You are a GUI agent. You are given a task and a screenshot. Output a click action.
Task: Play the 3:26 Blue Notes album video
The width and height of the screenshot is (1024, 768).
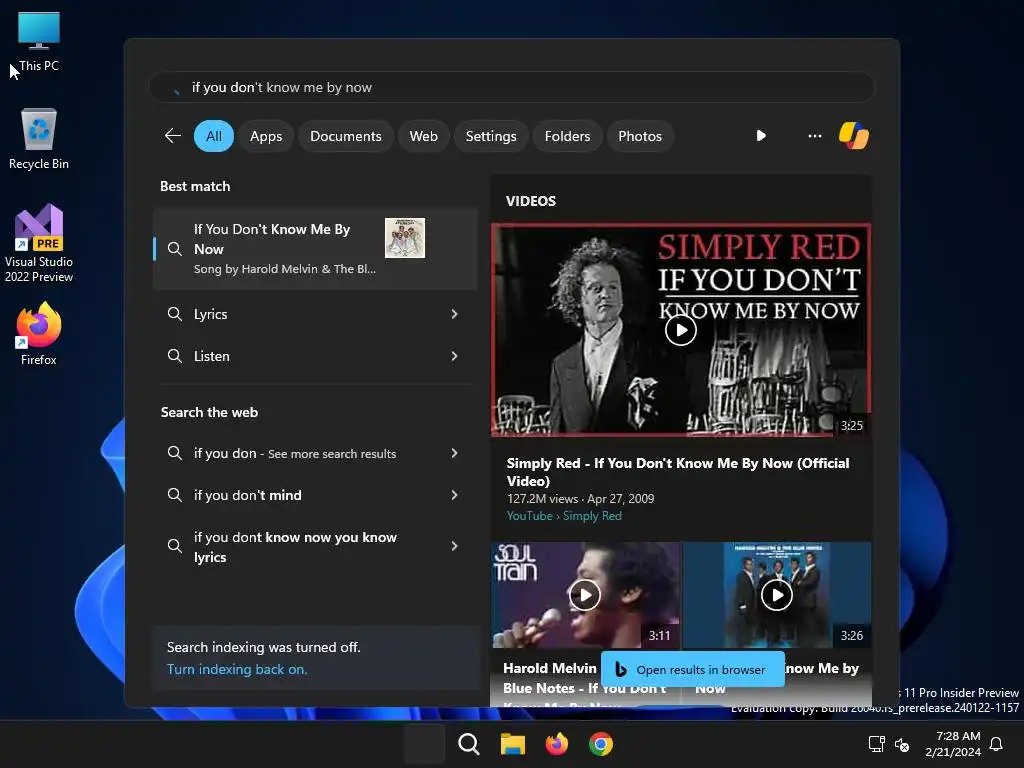(x=776, y=595)
